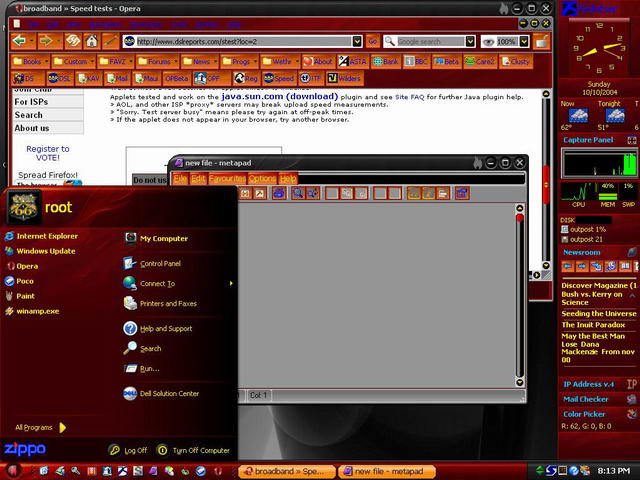Open the KAV bookmark
This screenshot has height=480, width=640.
[89, 78]
